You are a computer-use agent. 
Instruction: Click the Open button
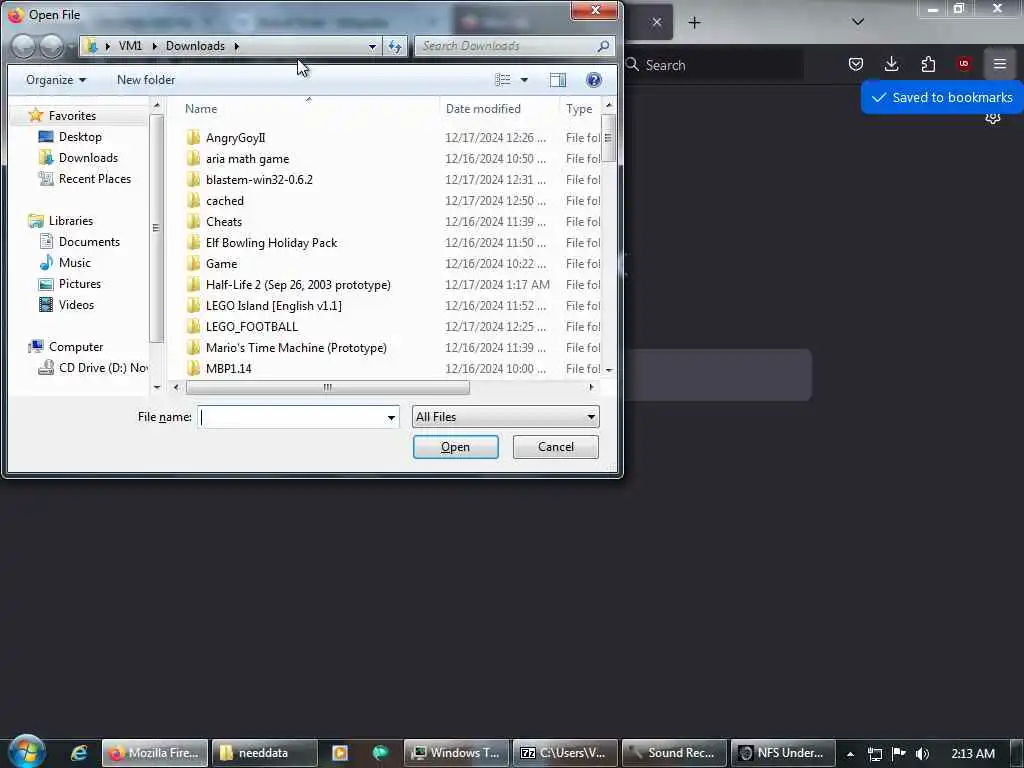pyautogui.click(x=455, y=447)
